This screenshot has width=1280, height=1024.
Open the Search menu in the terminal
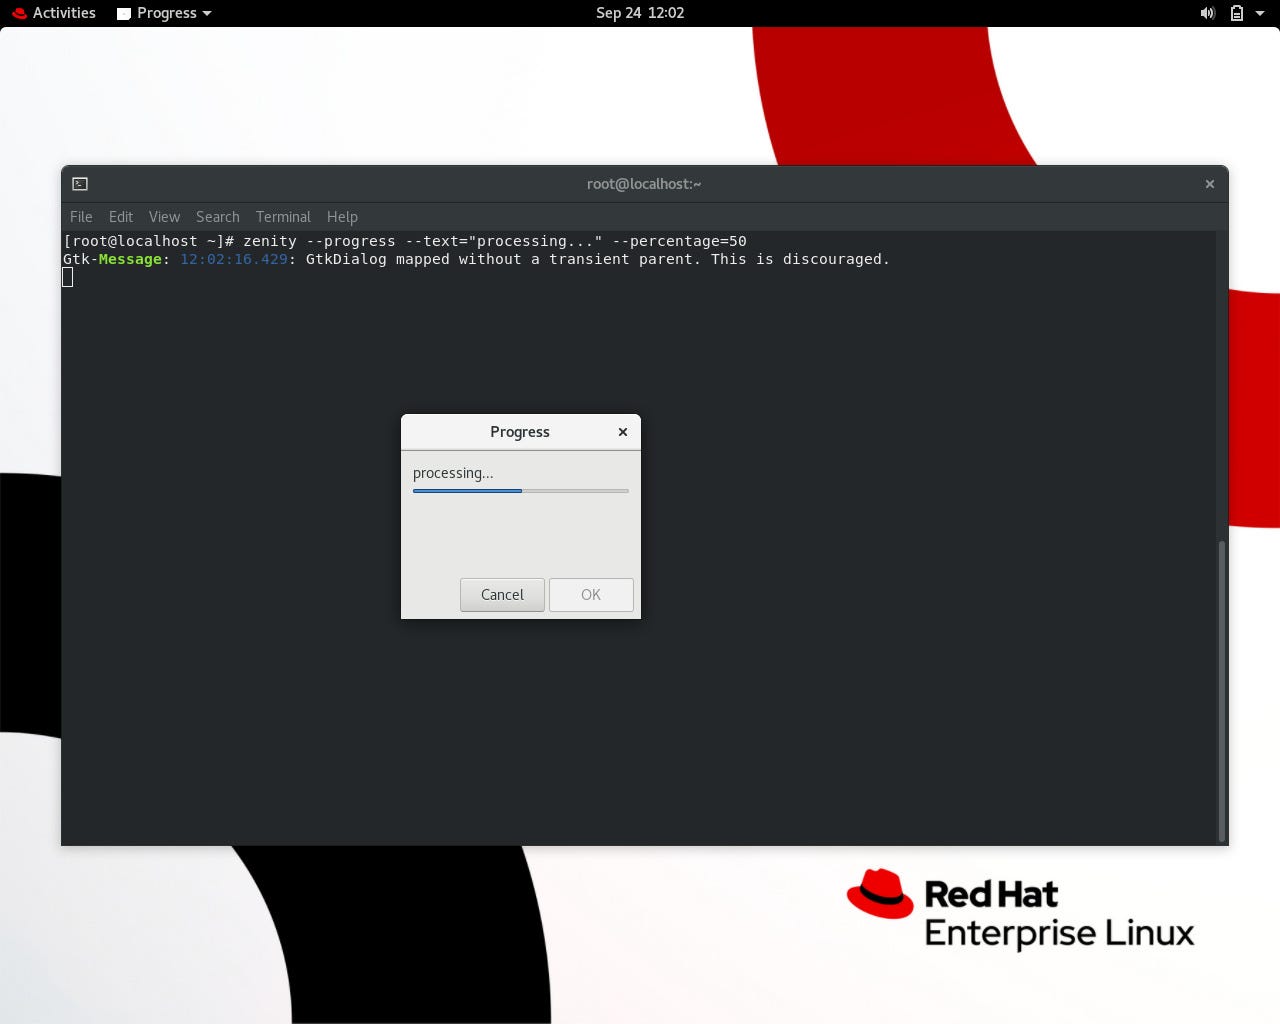(x=217, y=217)
